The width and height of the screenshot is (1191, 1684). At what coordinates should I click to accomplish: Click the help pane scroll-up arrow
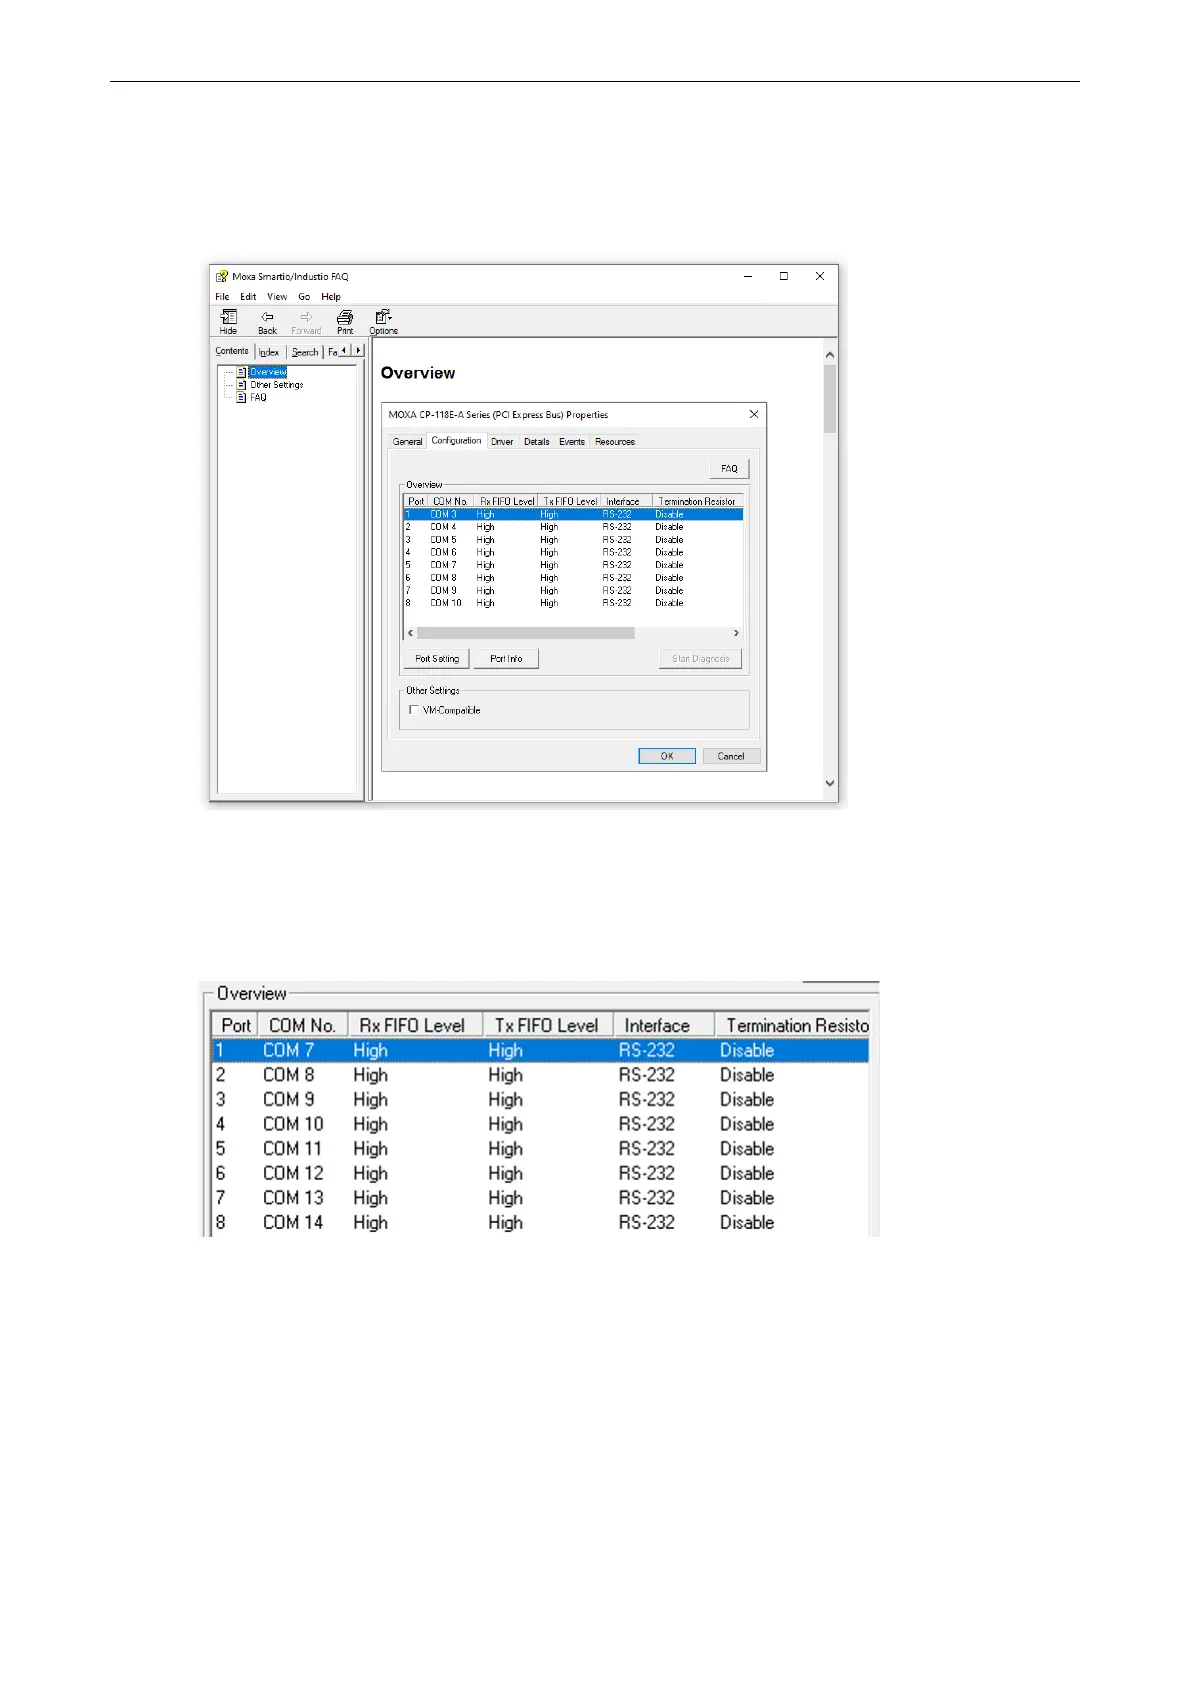829,355
